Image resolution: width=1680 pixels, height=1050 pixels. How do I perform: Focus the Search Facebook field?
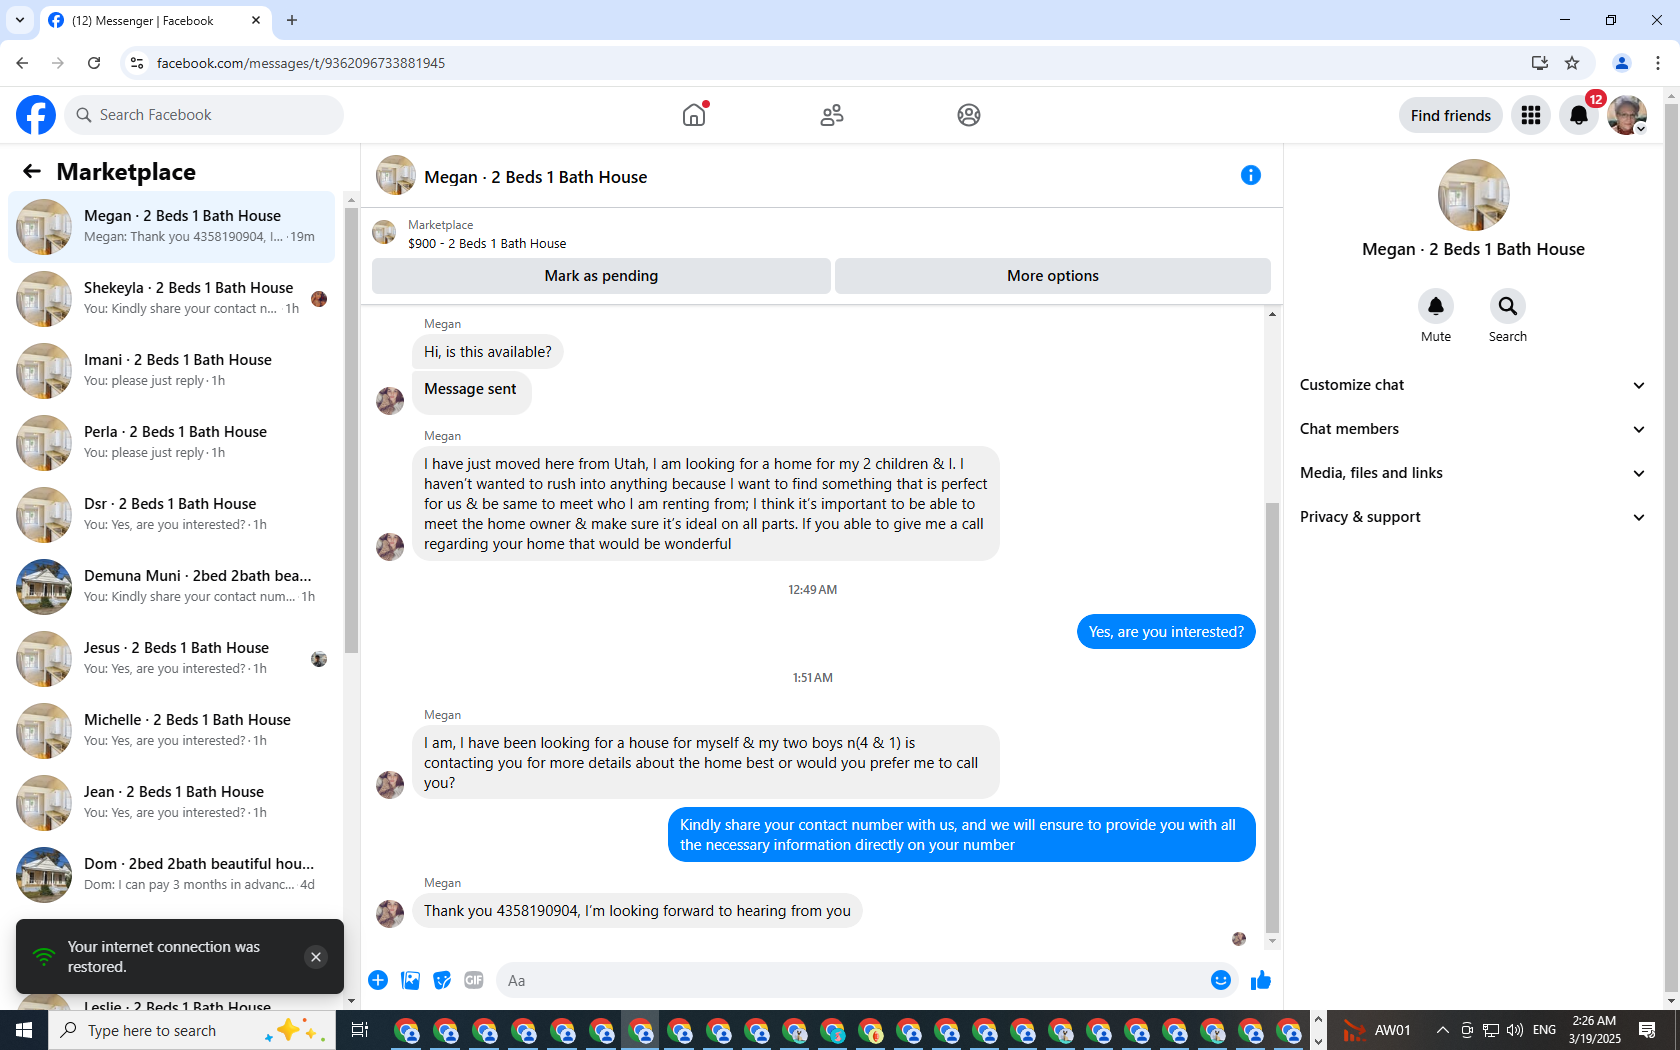[x=204, y=115]
